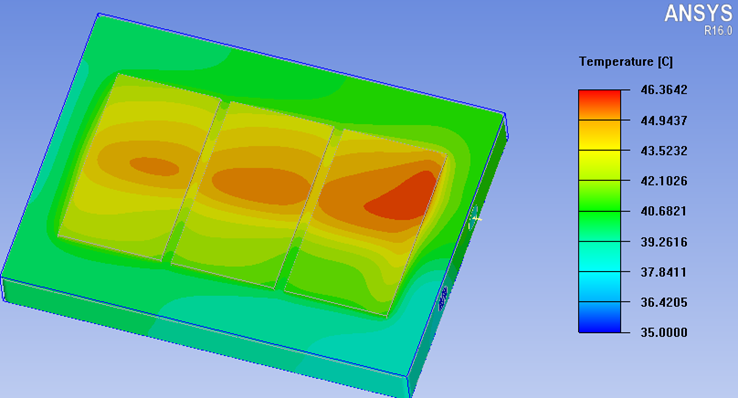Click the minimum value 35.0000 label
Viewport: 738px width, 398px height.
(664, 333)
